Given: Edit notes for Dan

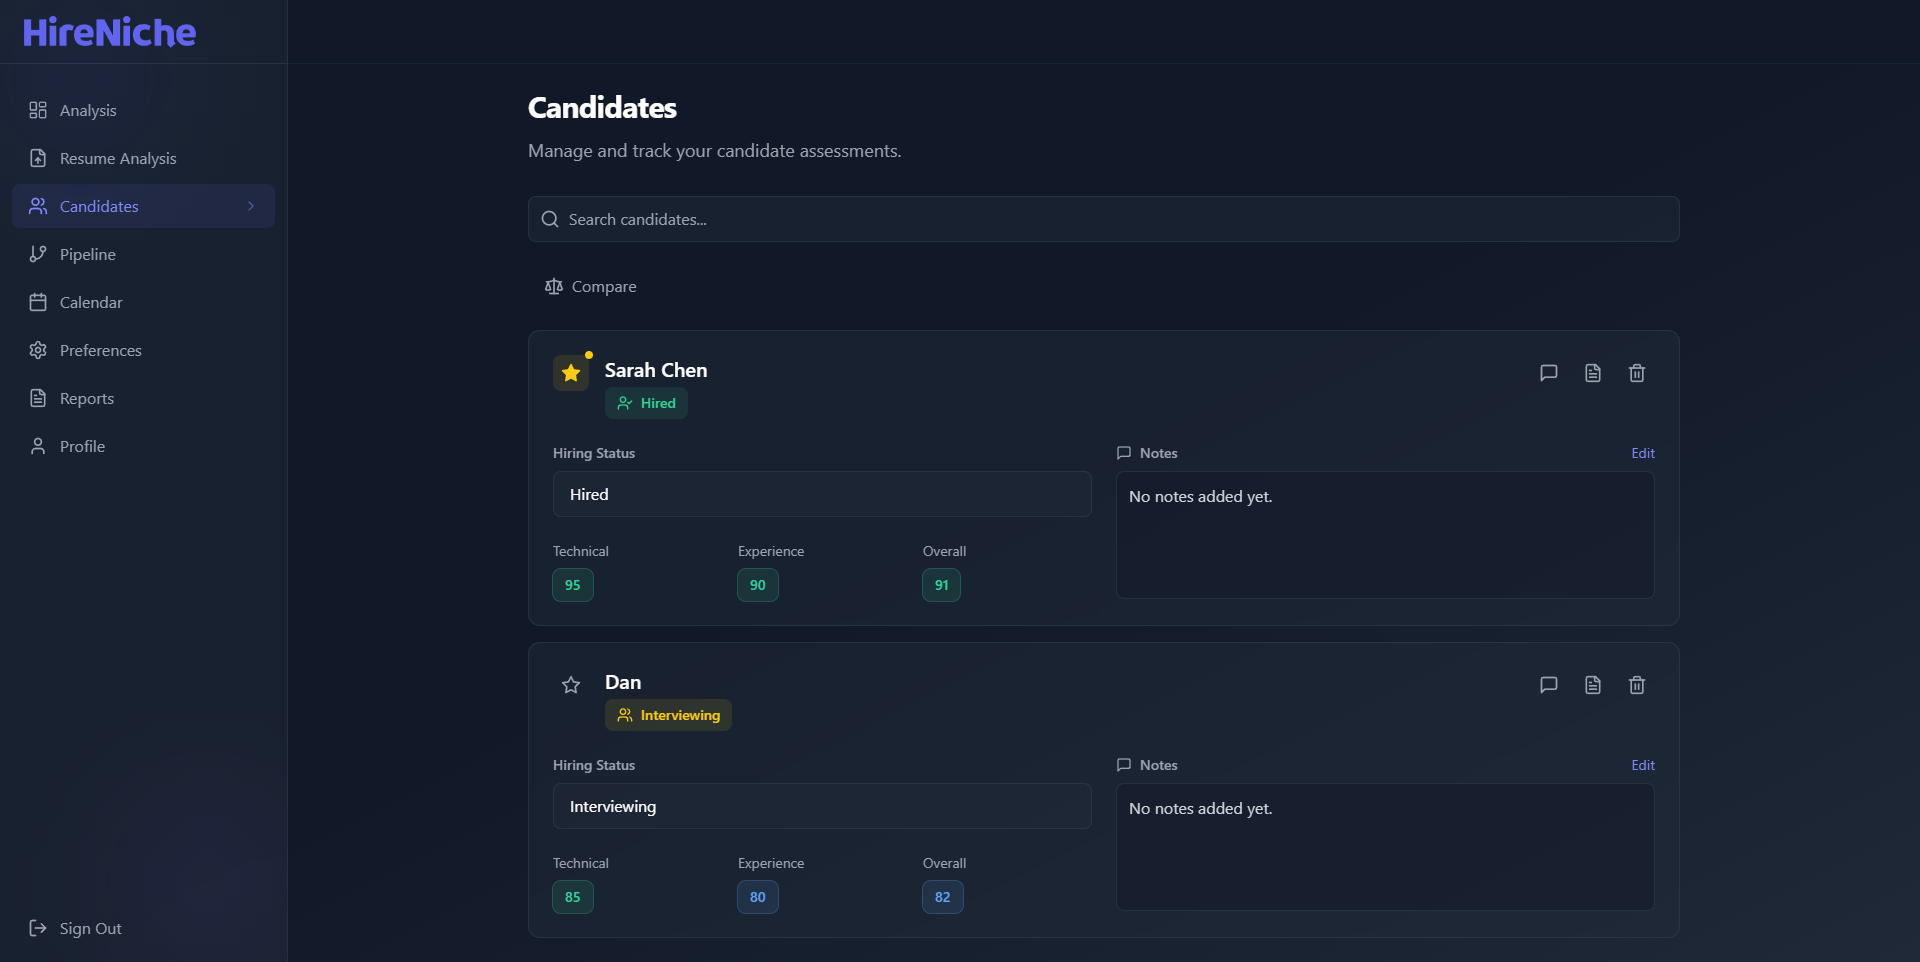Looking at the screenshot, I should (1642, 765).
